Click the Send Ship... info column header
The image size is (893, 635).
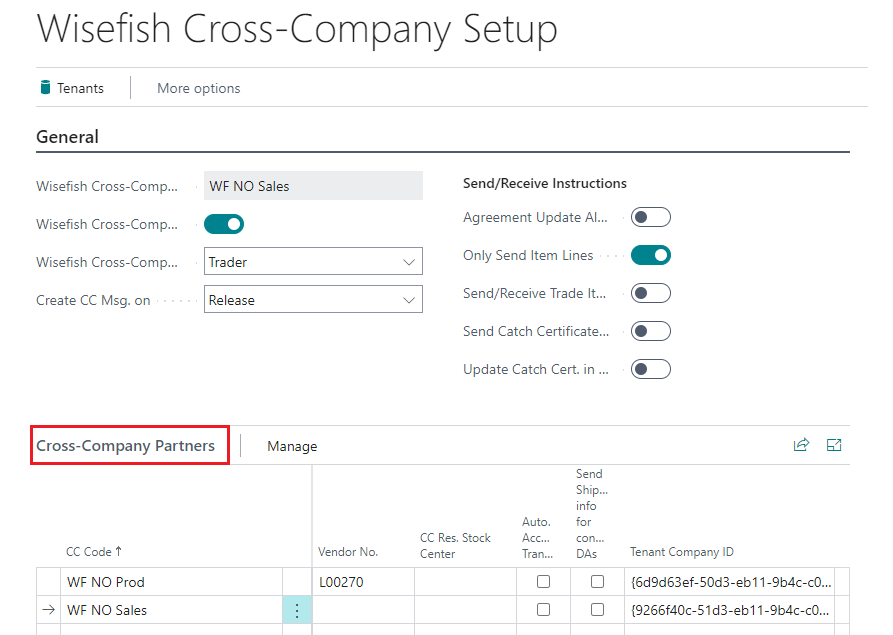coord(592,514)
